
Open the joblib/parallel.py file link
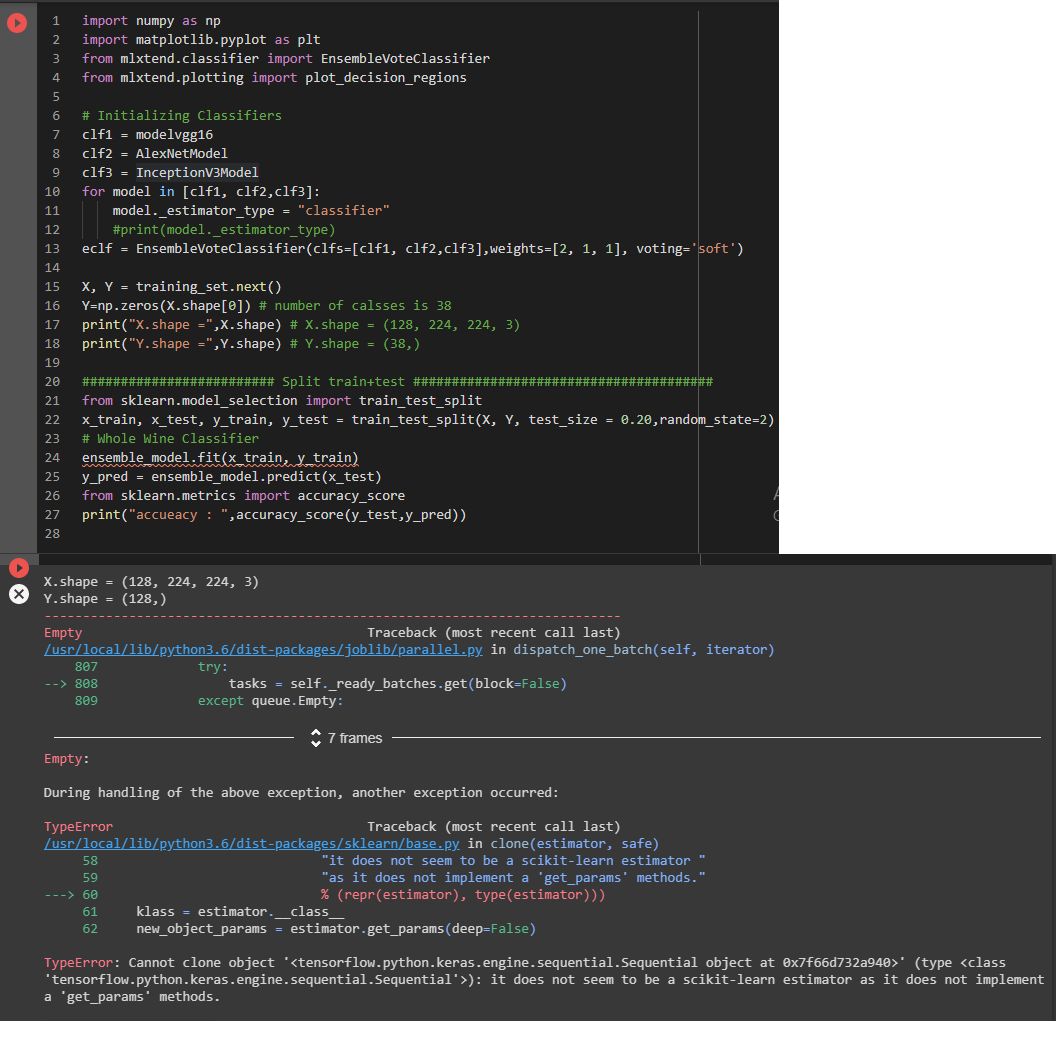point(263,650)
